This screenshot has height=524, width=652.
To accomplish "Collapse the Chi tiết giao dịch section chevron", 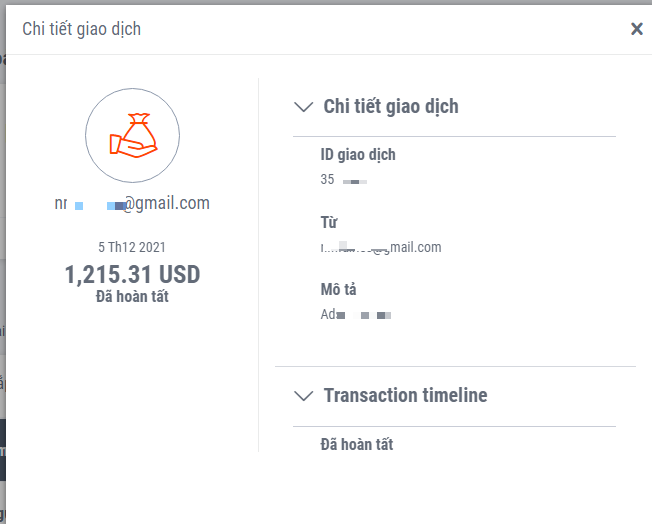I will [303, 107].
